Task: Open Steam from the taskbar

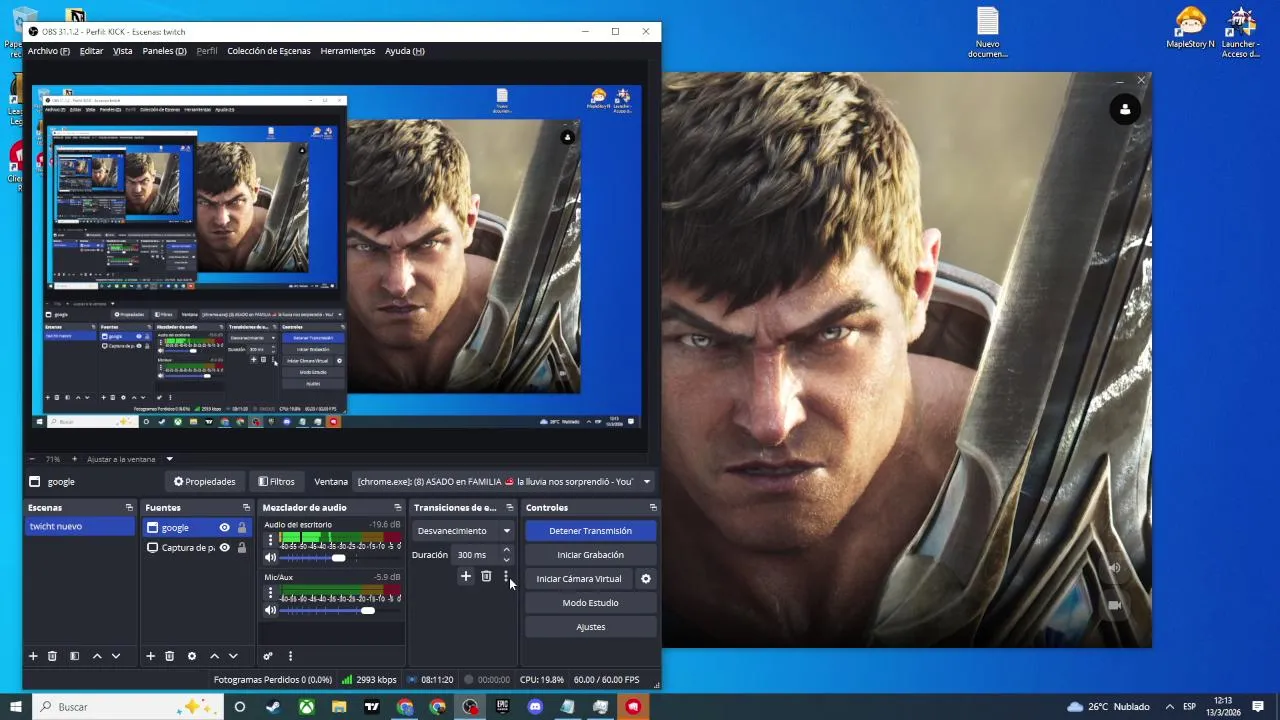Action: [x=273, y=707]
